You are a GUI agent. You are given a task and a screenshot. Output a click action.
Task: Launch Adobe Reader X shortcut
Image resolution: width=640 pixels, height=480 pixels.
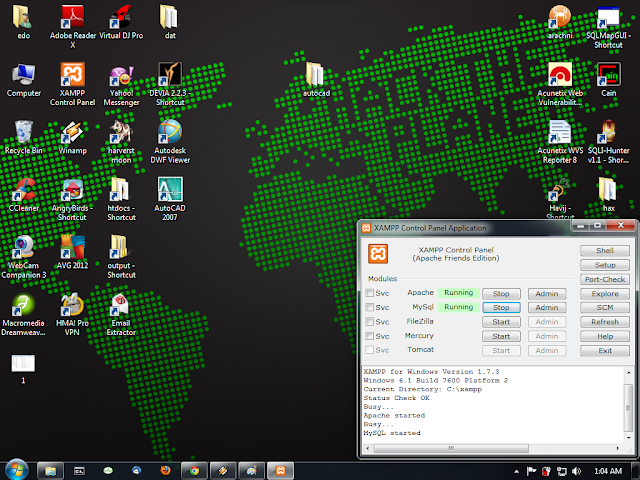[x=73, y=27]
